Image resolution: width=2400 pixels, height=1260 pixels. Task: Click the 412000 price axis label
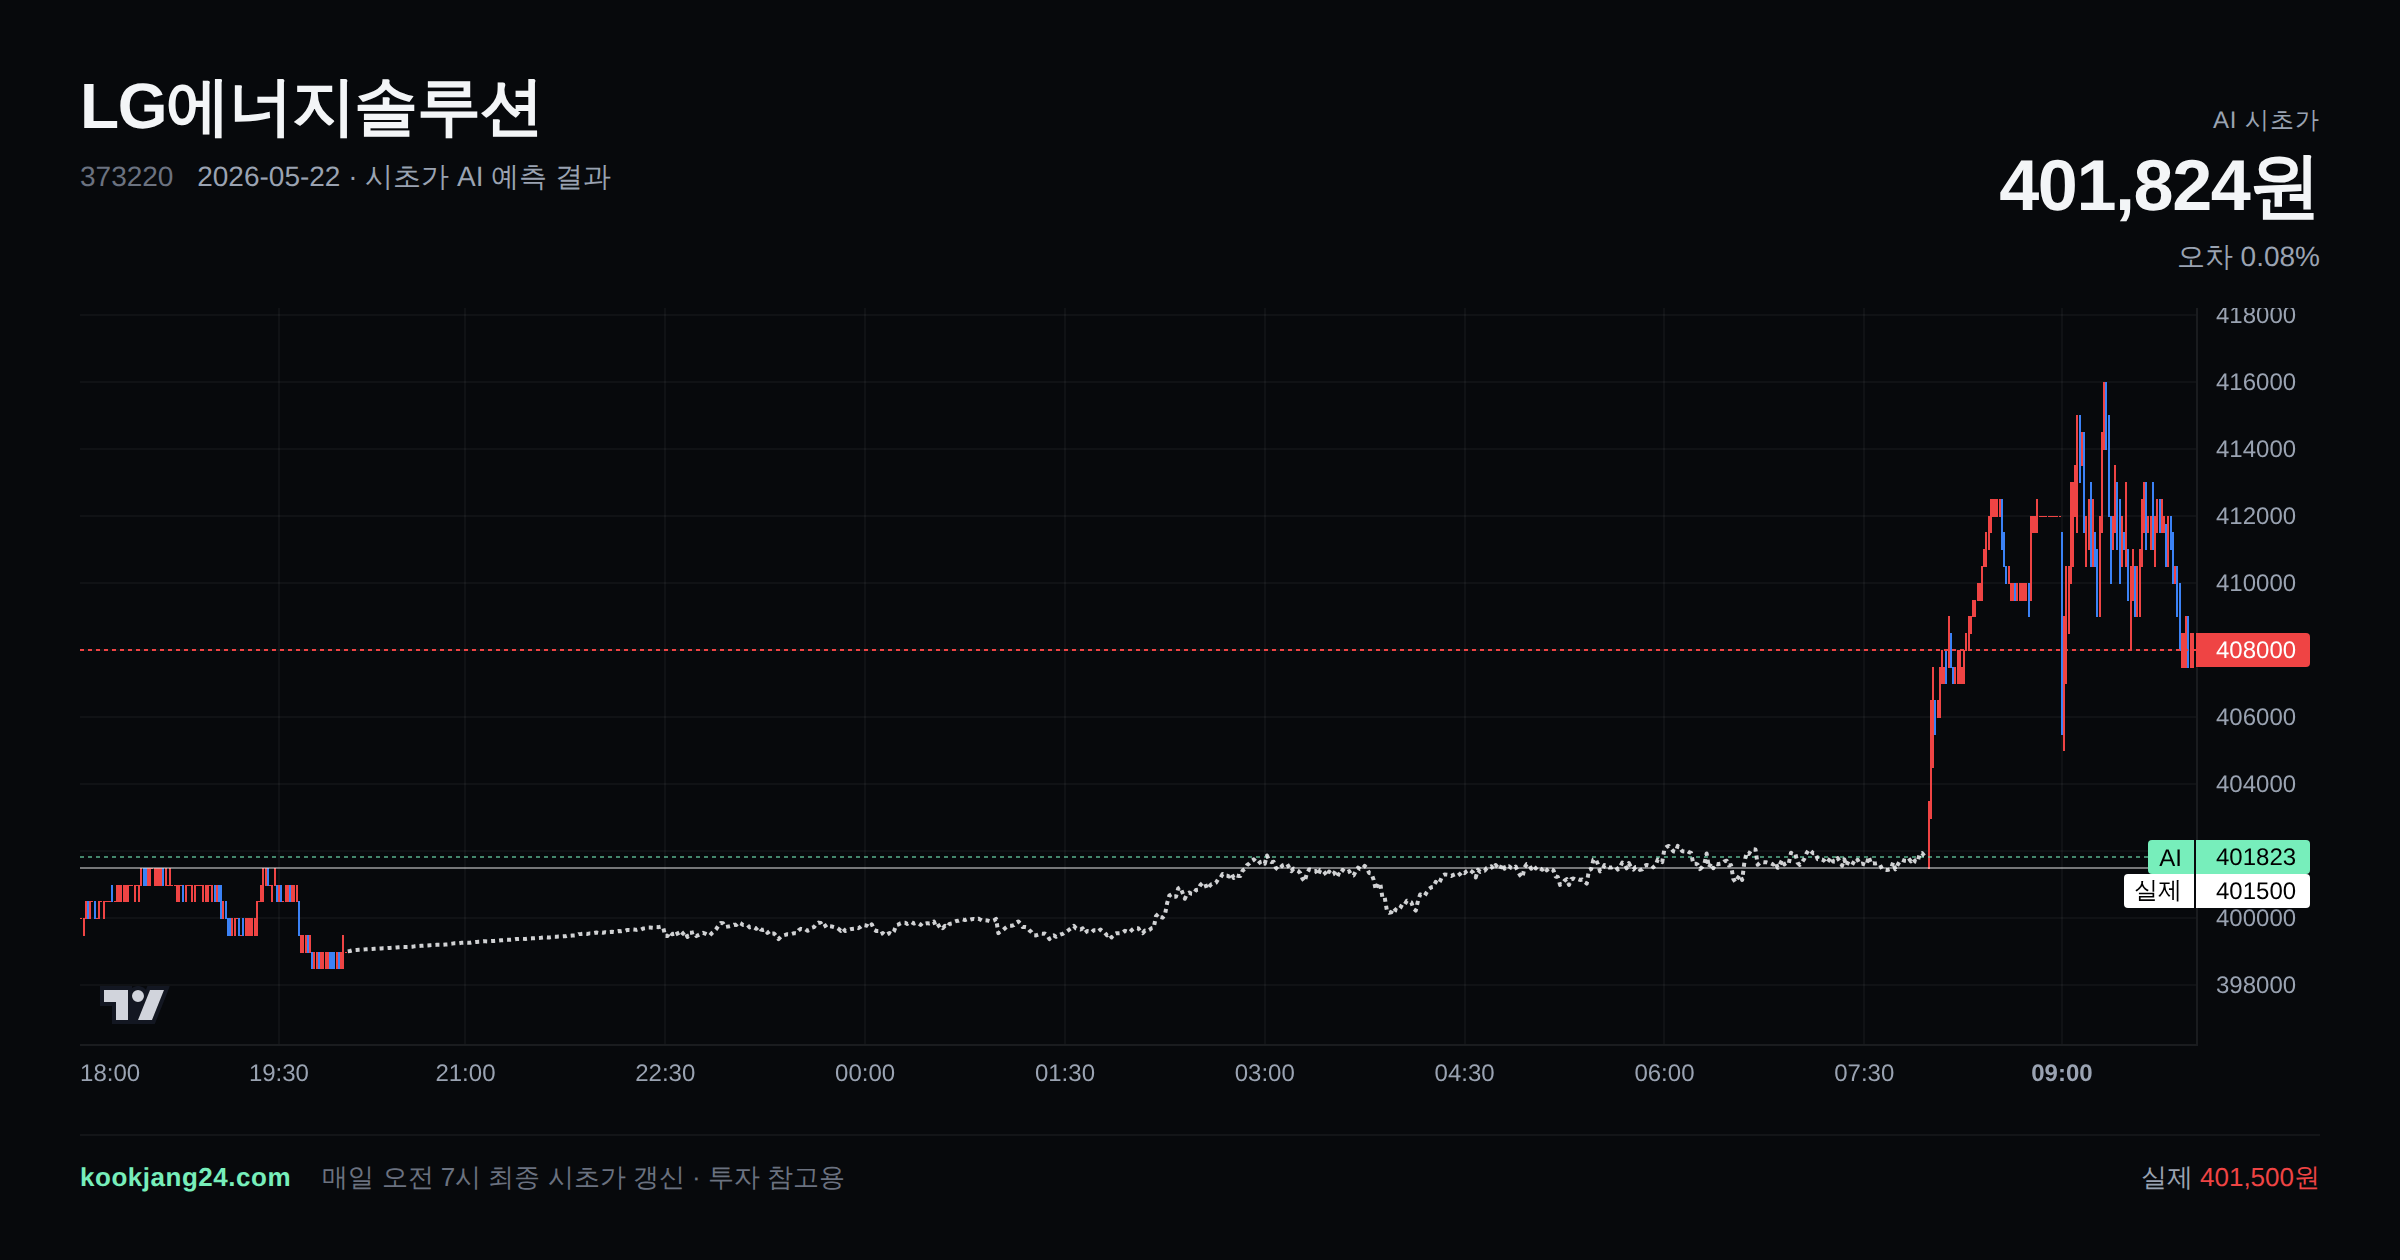click(x=2255, y=516)
